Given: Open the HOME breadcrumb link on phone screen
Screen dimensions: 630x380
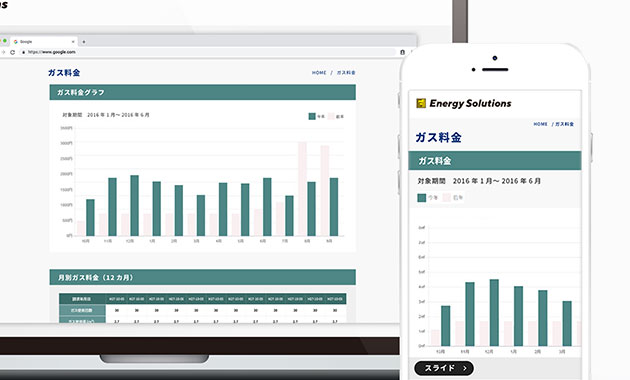Looking at the screenshot, I should [540, 124].
